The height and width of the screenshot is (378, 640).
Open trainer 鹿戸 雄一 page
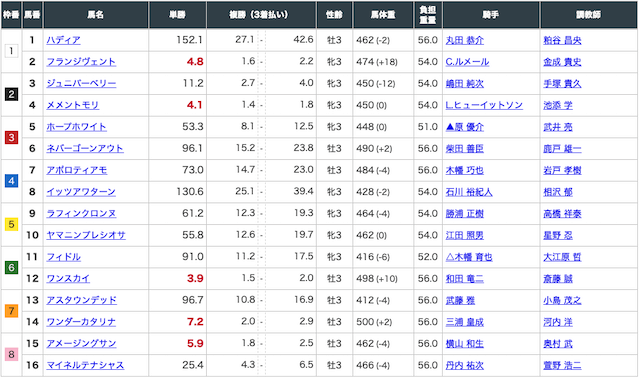pos(562,148)
